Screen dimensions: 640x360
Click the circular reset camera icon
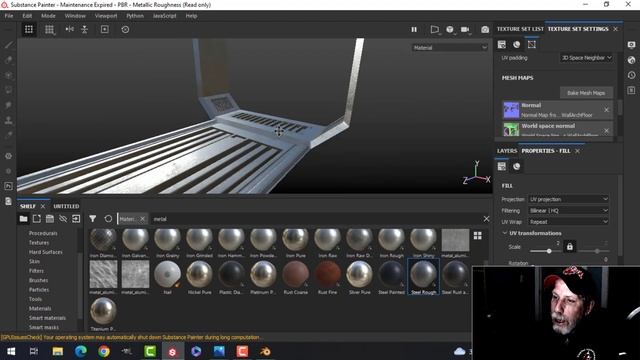(x=125, y=29)
